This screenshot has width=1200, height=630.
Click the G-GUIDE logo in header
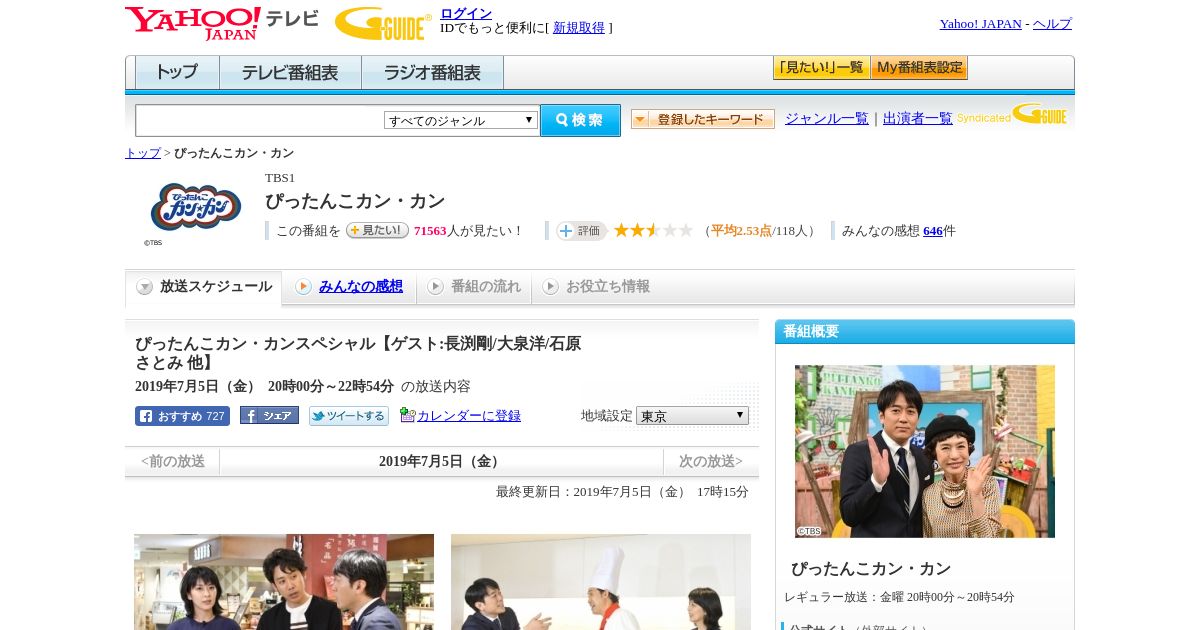pos(383,23)
